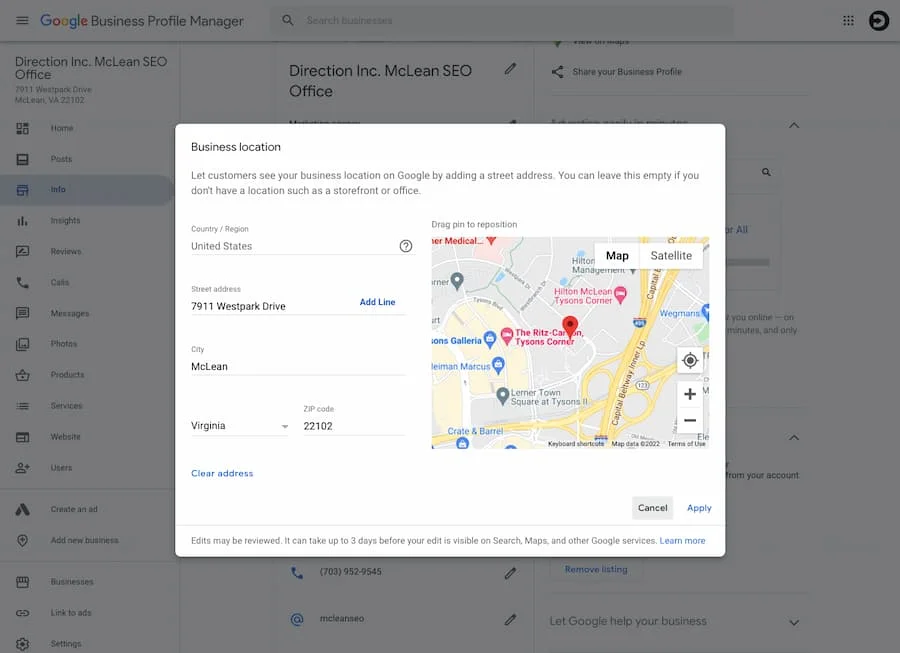The height and width of the screenshot is (653, 900).
Task: Open the Calls section
Action: [x=60, y=282]
